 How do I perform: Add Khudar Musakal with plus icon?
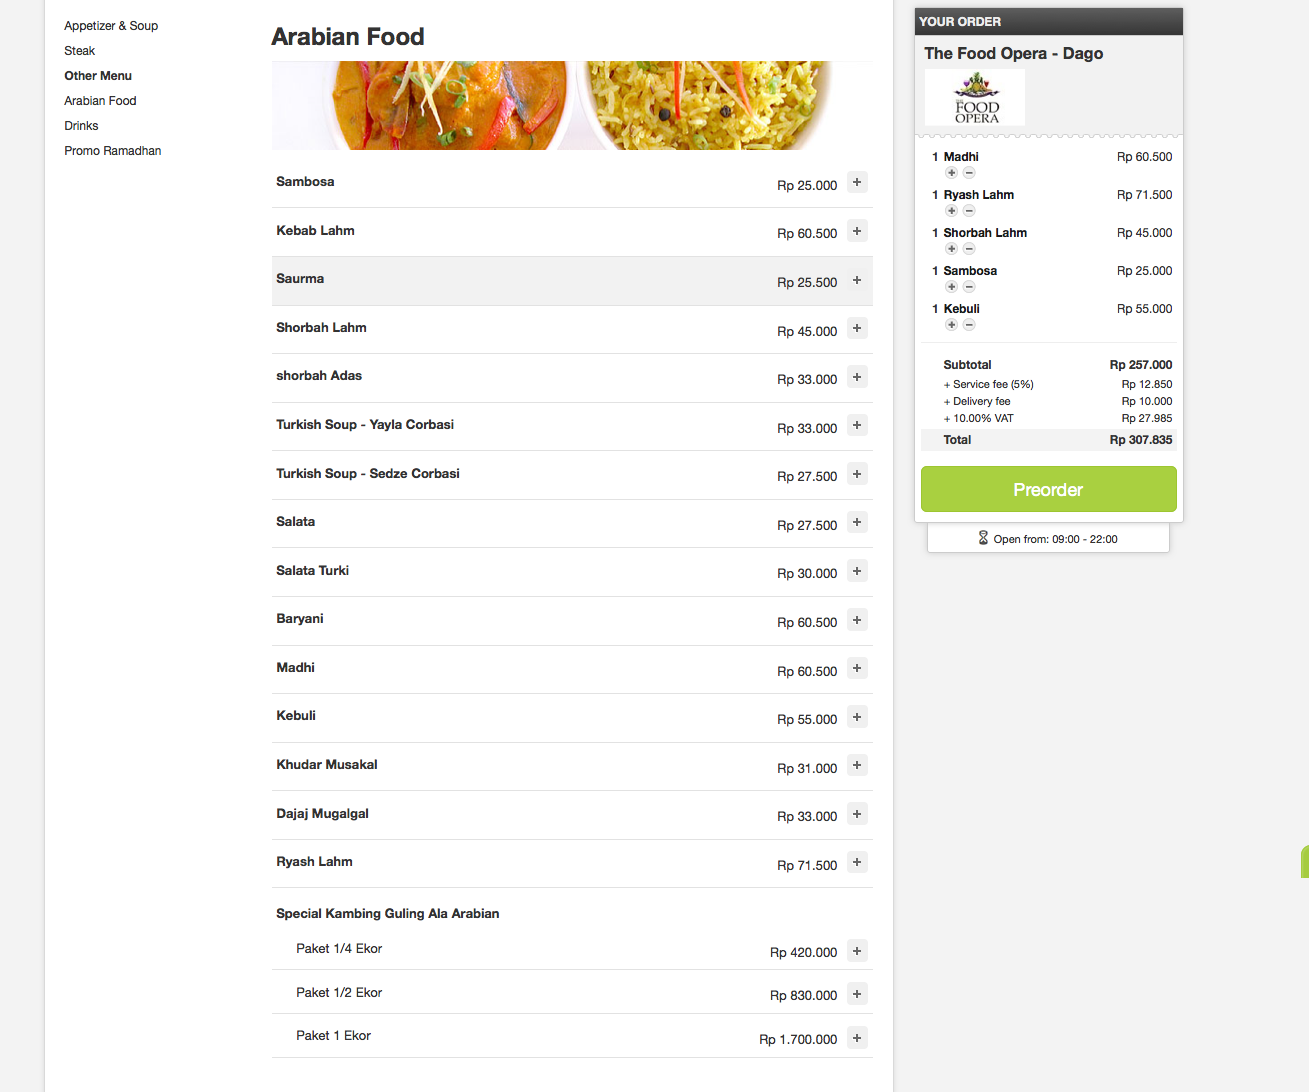coord(857,766)
